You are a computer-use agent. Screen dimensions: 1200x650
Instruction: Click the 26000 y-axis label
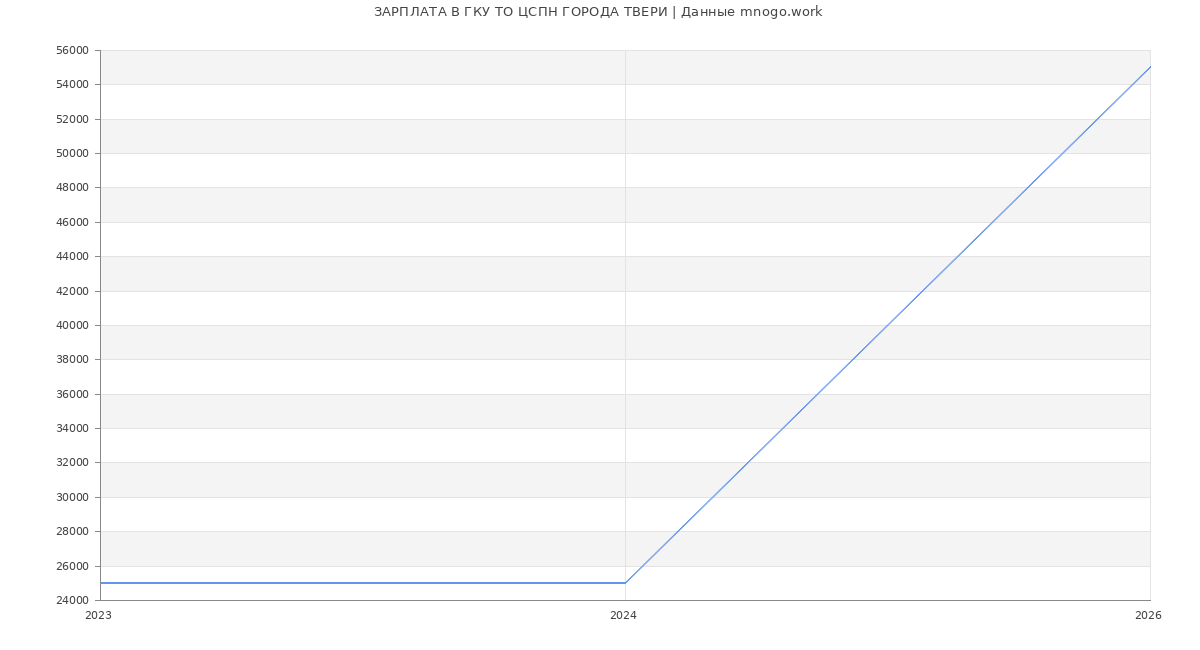point(73,566)
